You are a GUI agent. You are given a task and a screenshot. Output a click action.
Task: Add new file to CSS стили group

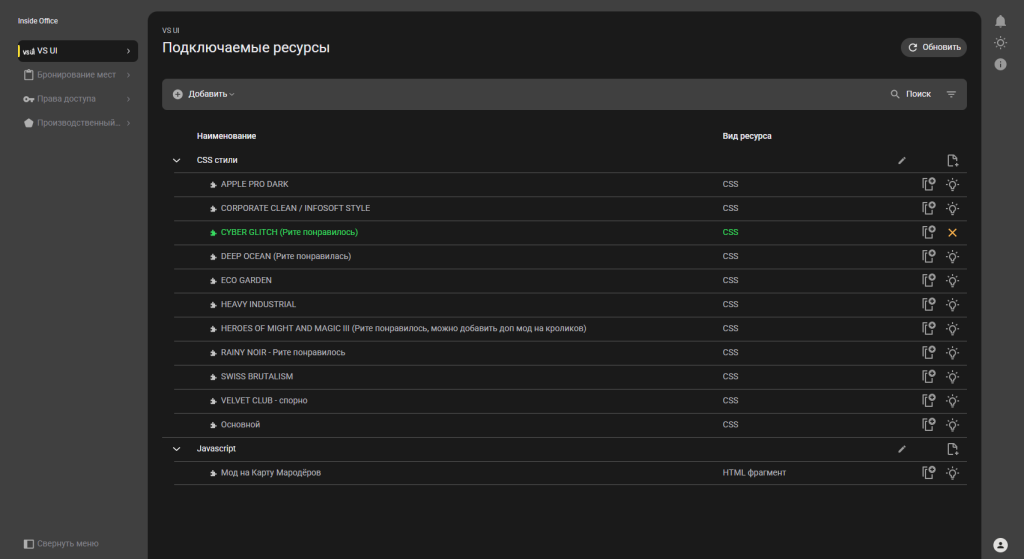click(952, 160)
